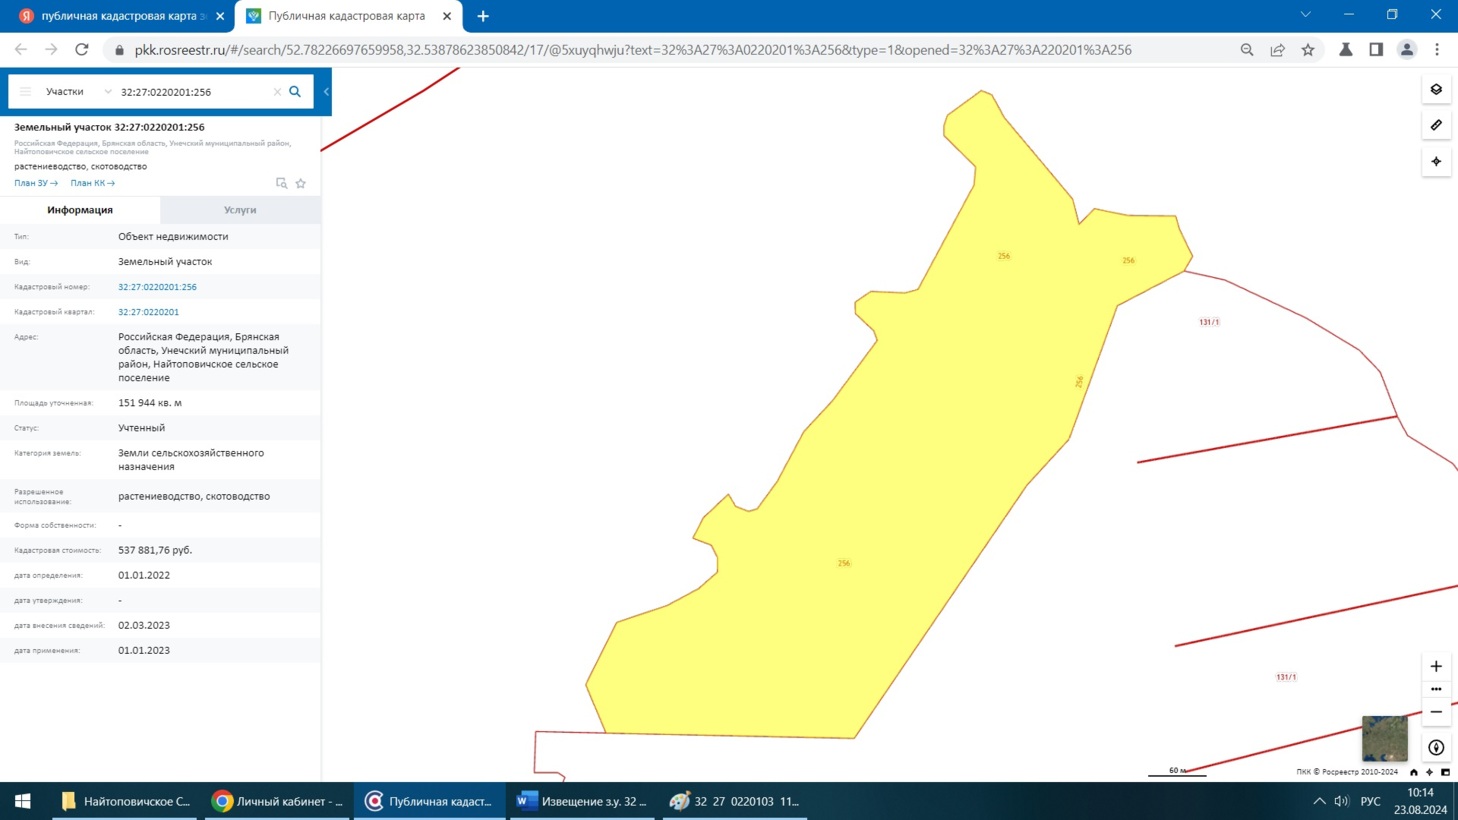The width and height of the screenshot is (1458, 820).
Task: Expand the Участки search type dropdown
Action: pos(107,92)
